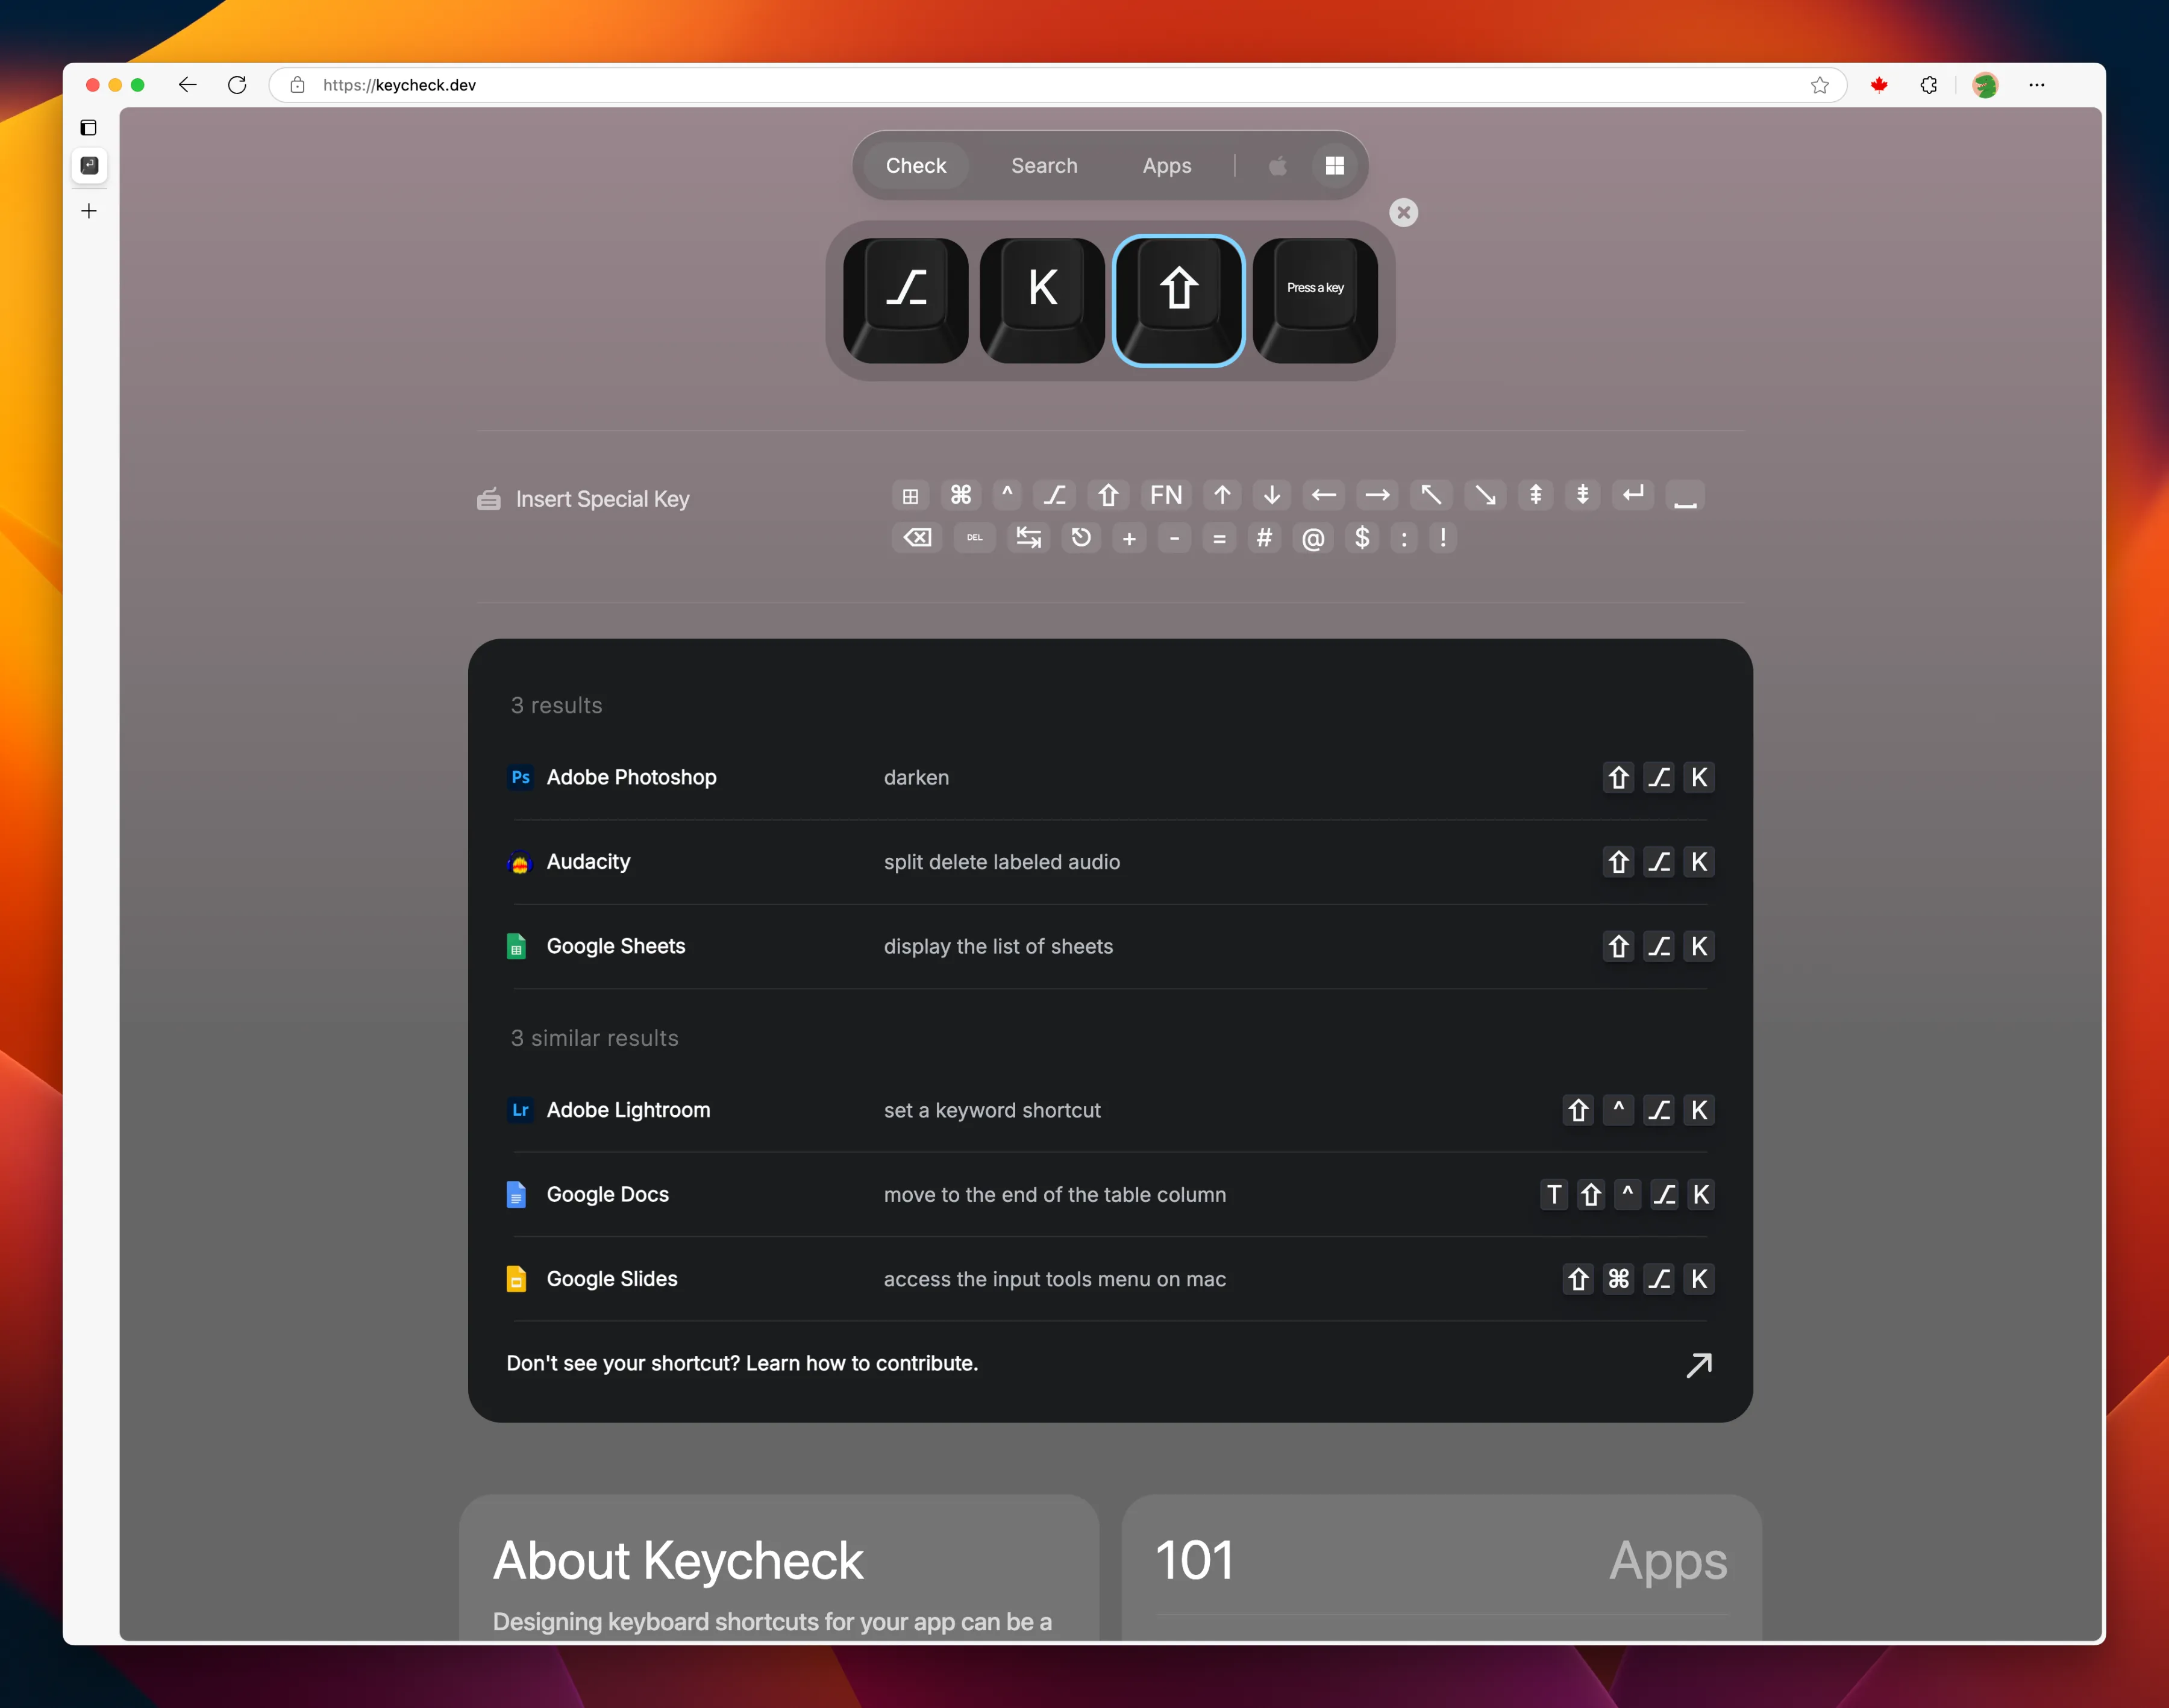Insert the equals sign key

pyautogui.click(x=1219, y=538)
